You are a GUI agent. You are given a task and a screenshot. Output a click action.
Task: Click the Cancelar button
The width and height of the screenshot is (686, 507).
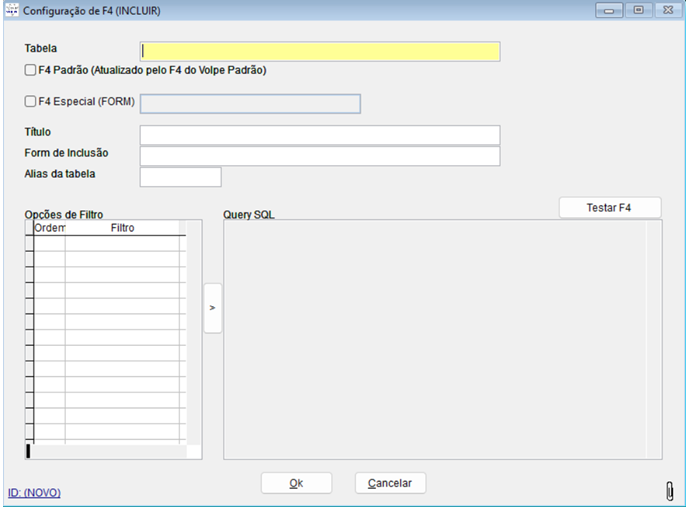(x=390, y=483)
